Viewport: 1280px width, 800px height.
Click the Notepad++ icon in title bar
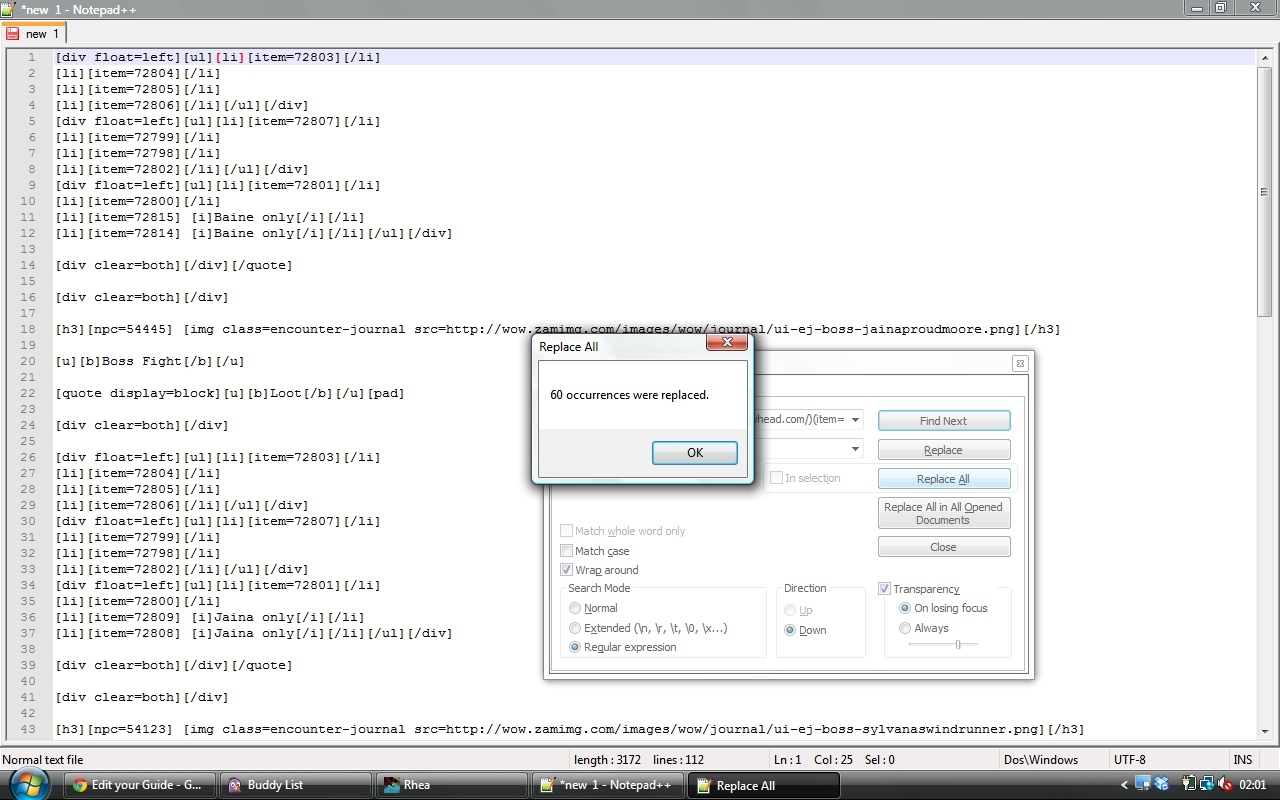[x=10, y=8]
